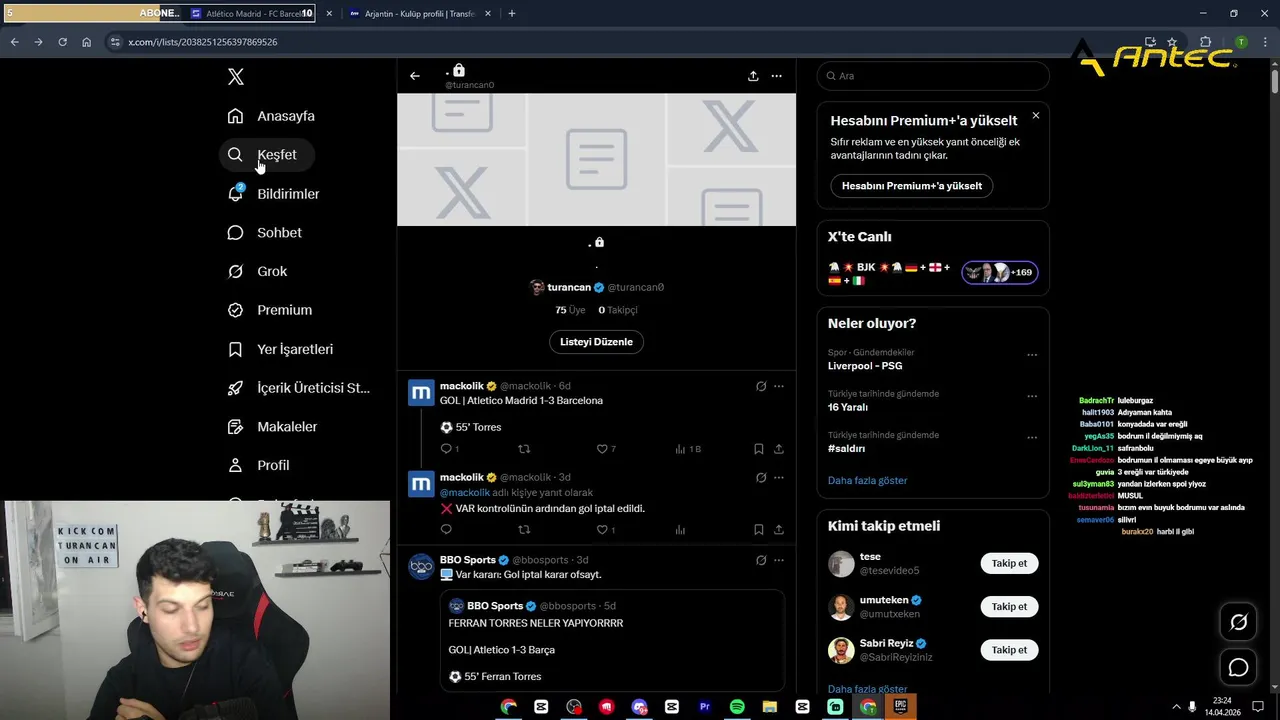Open Grok action on BBO Sports post
Screen dimensions: 1280x720
761,560
